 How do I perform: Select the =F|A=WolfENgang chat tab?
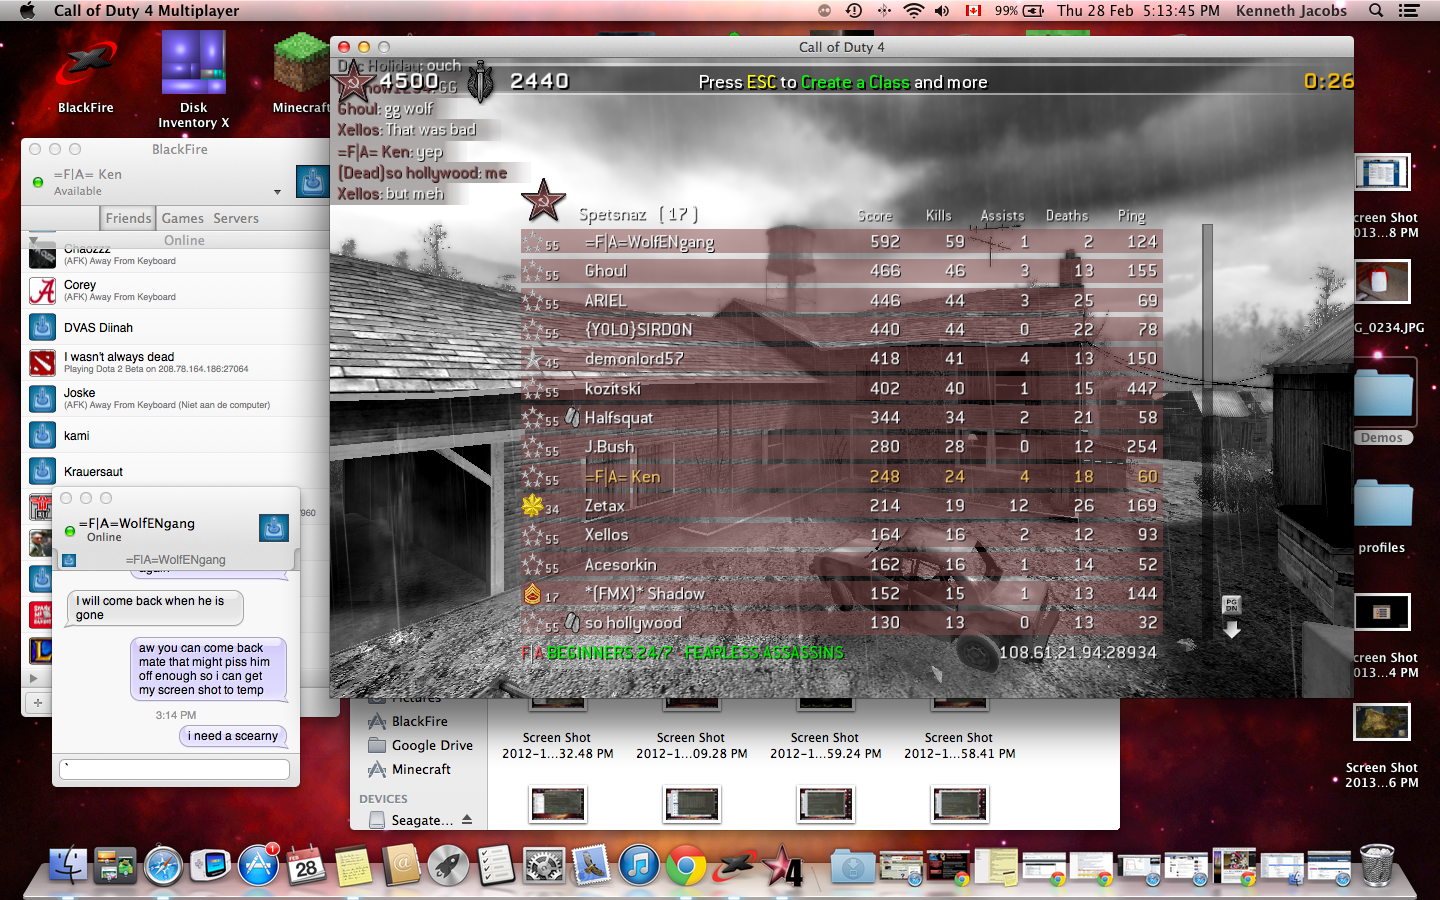pos(176,560)
